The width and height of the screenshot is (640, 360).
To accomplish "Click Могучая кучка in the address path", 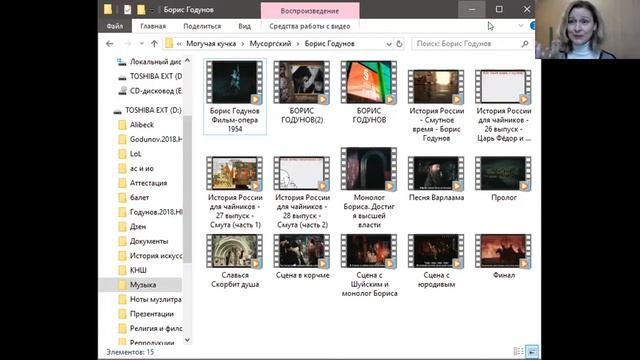I will click(211, 44).
